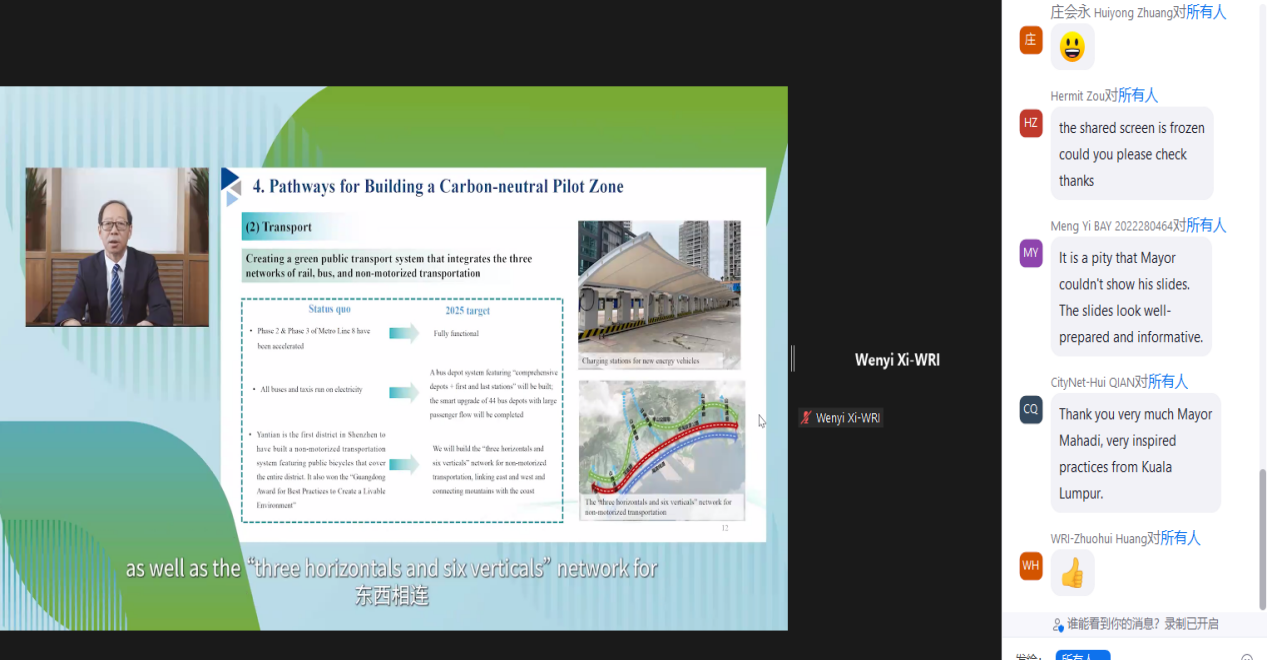Screen dimensions: 1267x660
Task: Click the Chinese subtitle 东西相连
Action: (x=392, y=597)
